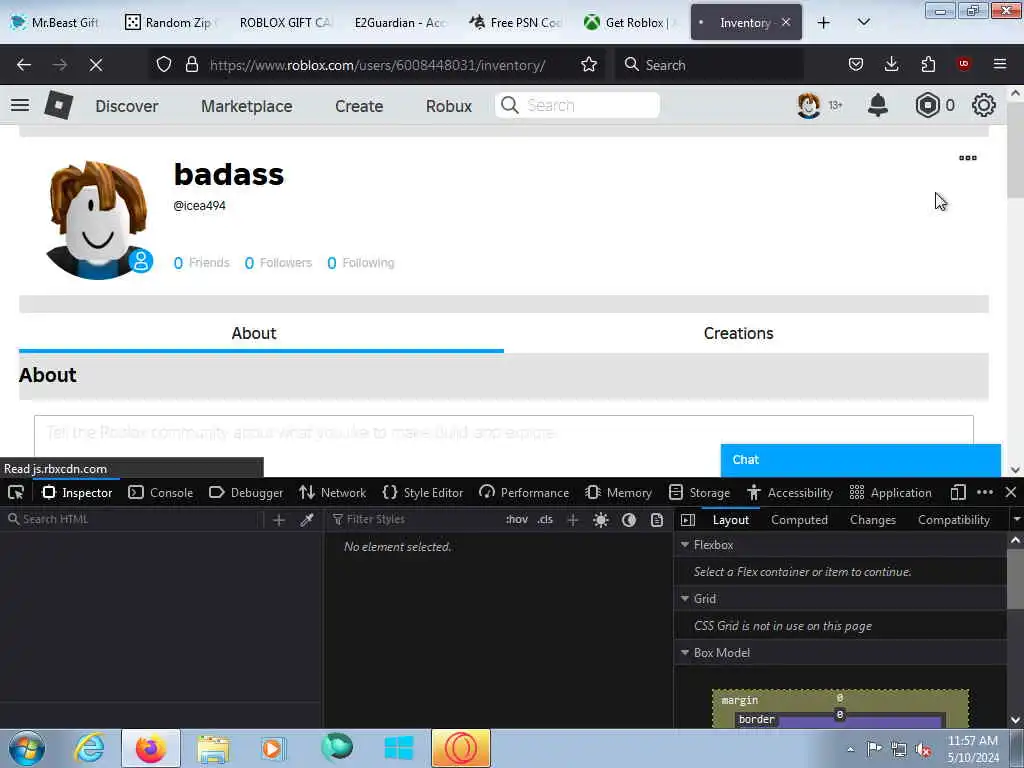
Task: Open the Firefox downloads panel
Action: (x=891, y=64)
